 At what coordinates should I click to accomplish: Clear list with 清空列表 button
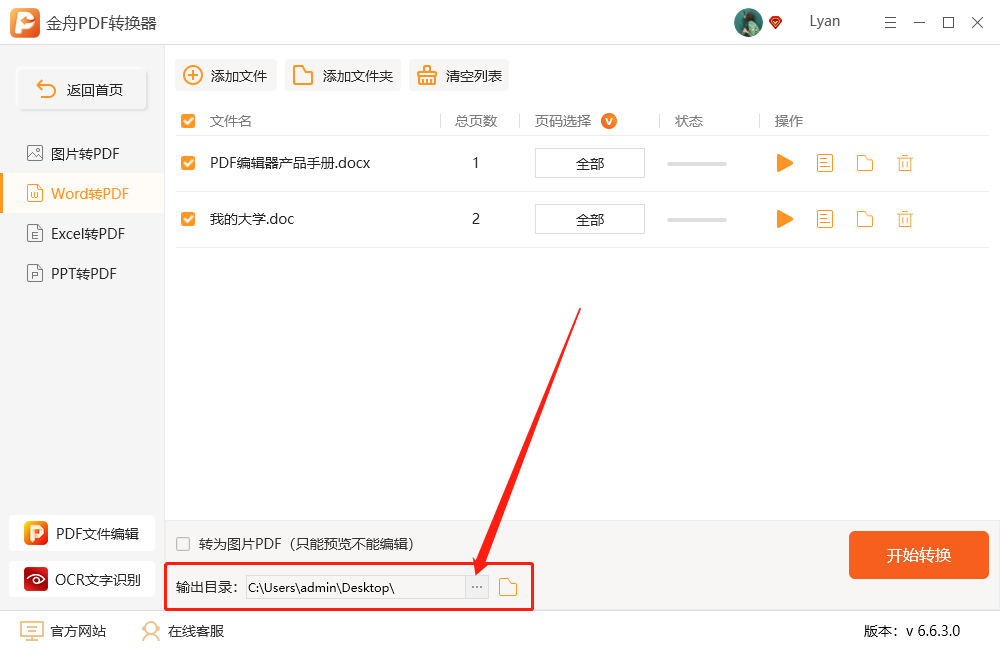[459, 75]
